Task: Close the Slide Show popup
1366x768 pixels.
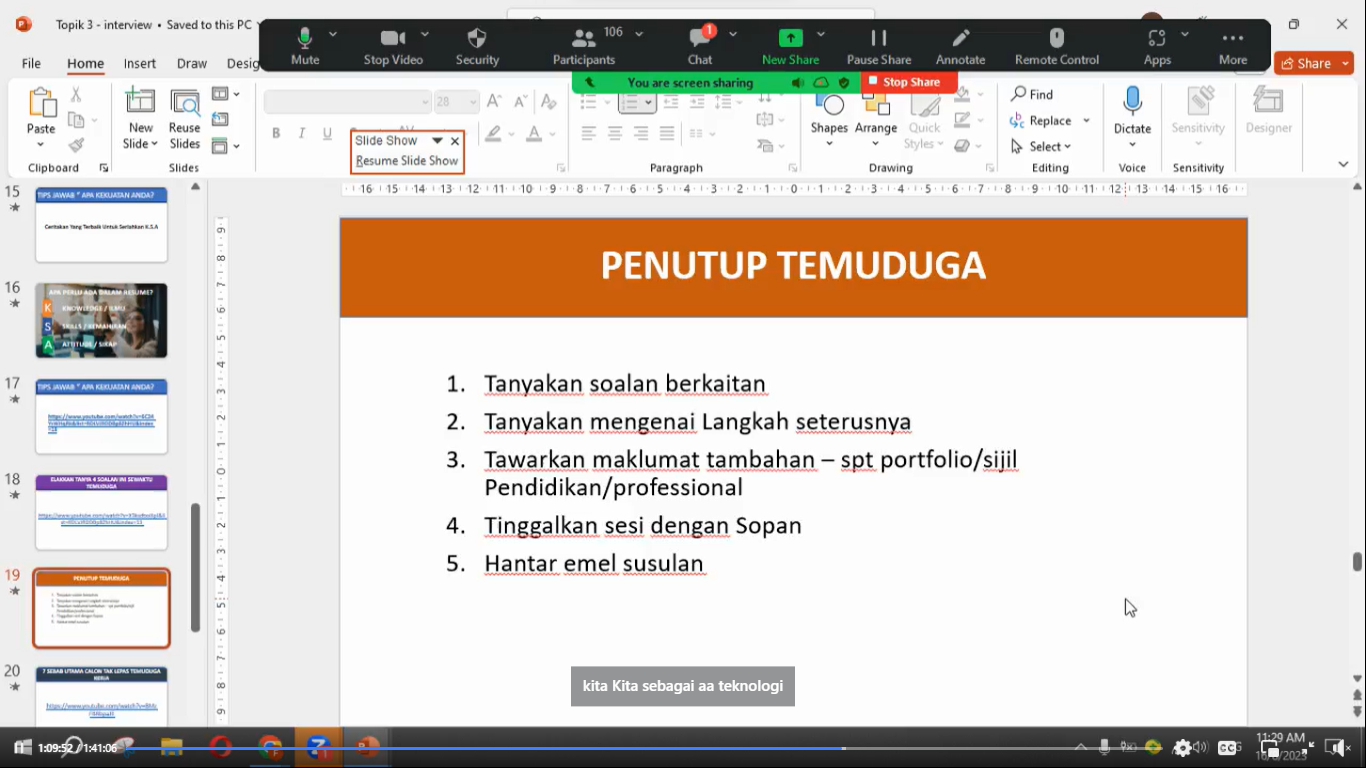Action: [x=455, y=141]
